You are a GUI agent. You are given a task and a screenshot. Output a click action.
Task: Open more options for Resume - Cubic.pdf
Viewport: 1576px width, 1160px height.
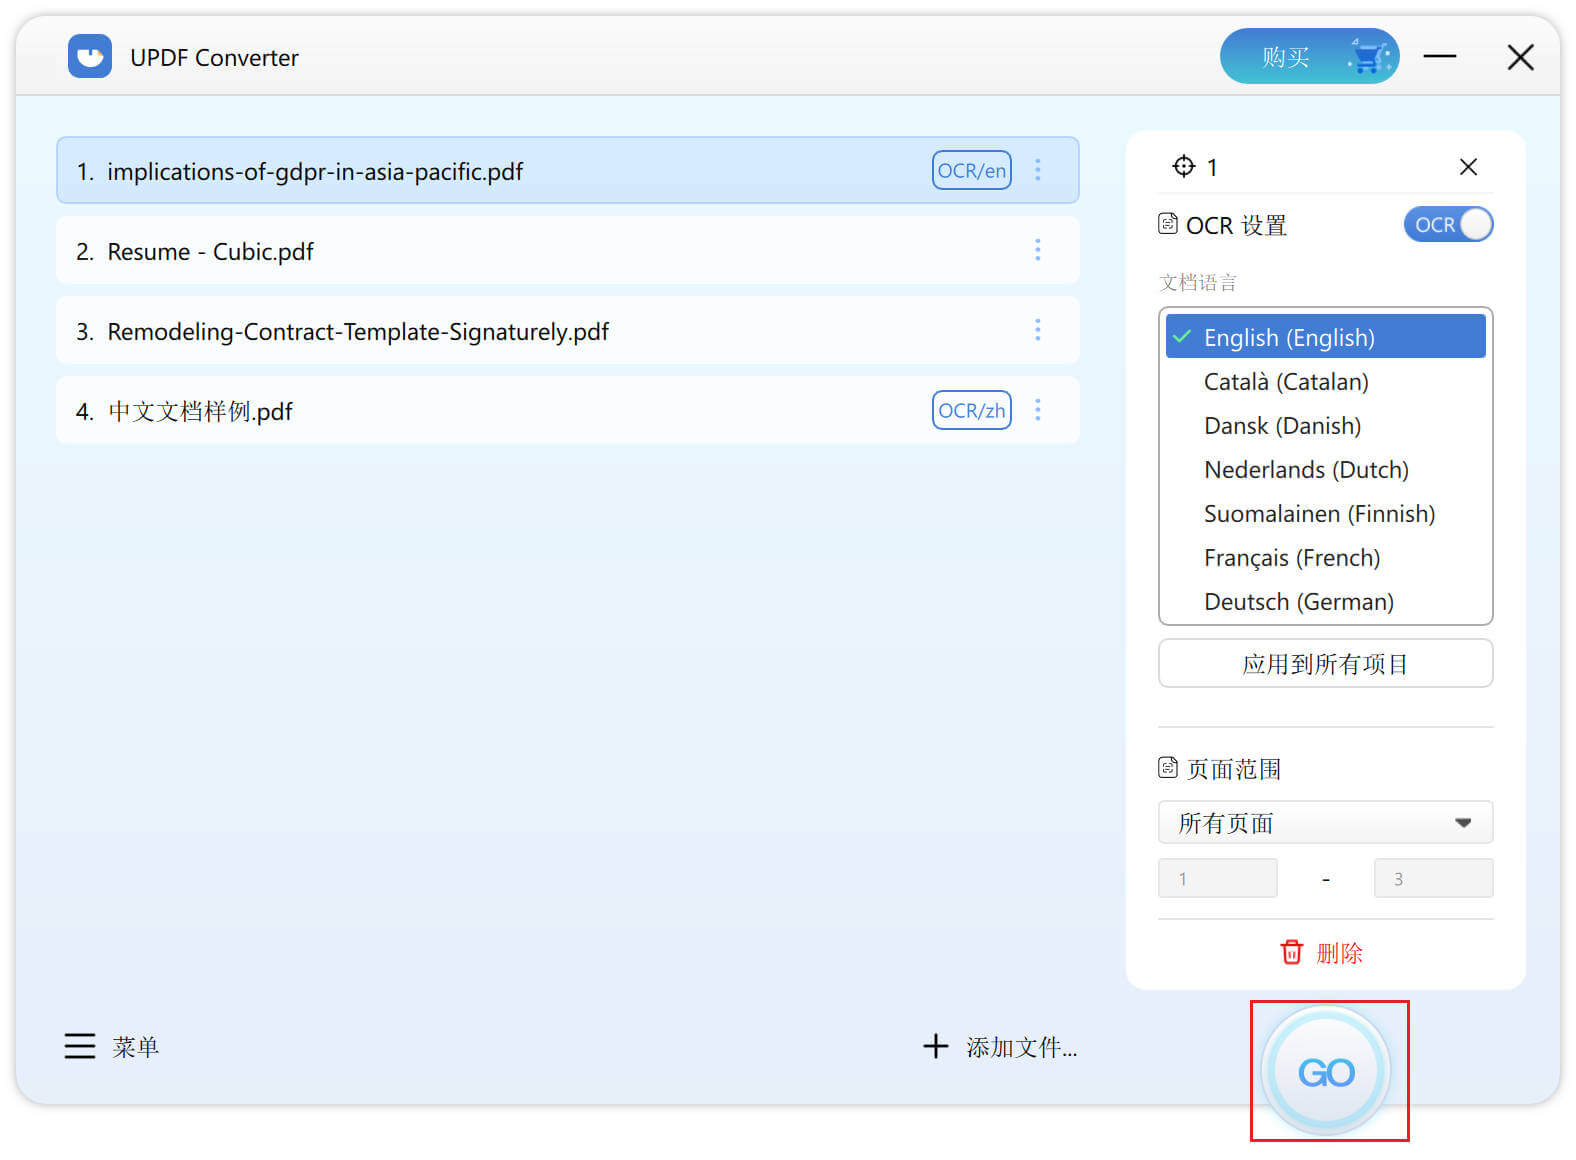[1038, 250]
